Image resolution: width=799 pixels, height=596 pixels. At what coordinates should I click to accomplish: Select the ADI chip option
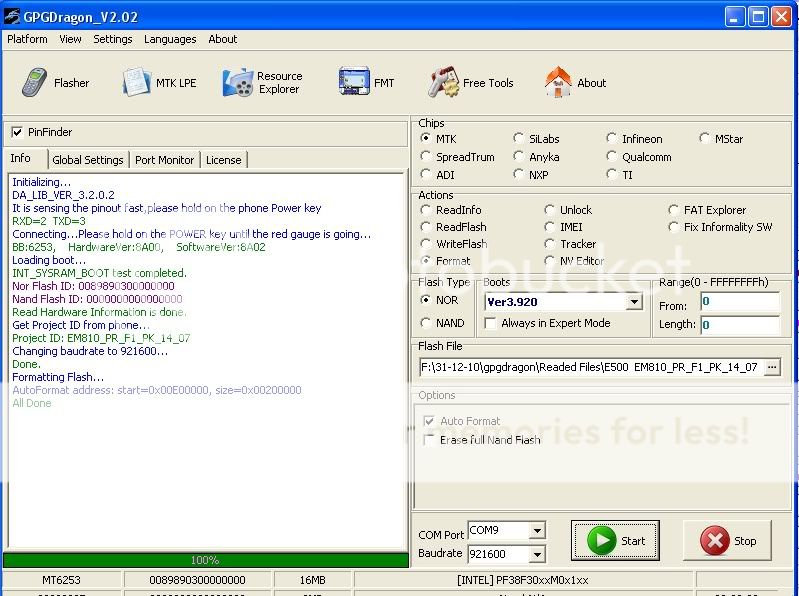pos(425,174)
